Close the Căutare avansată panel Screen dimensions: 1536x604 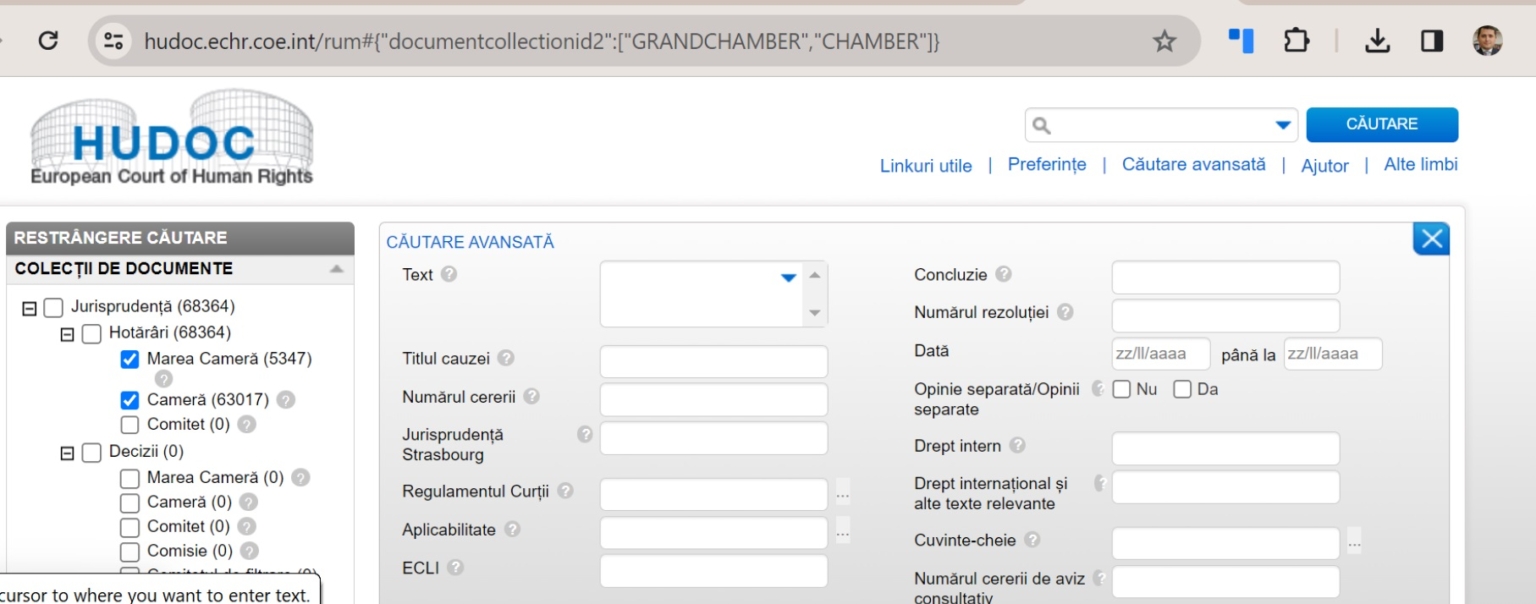pyautogui.click(x=1432, y=239)
